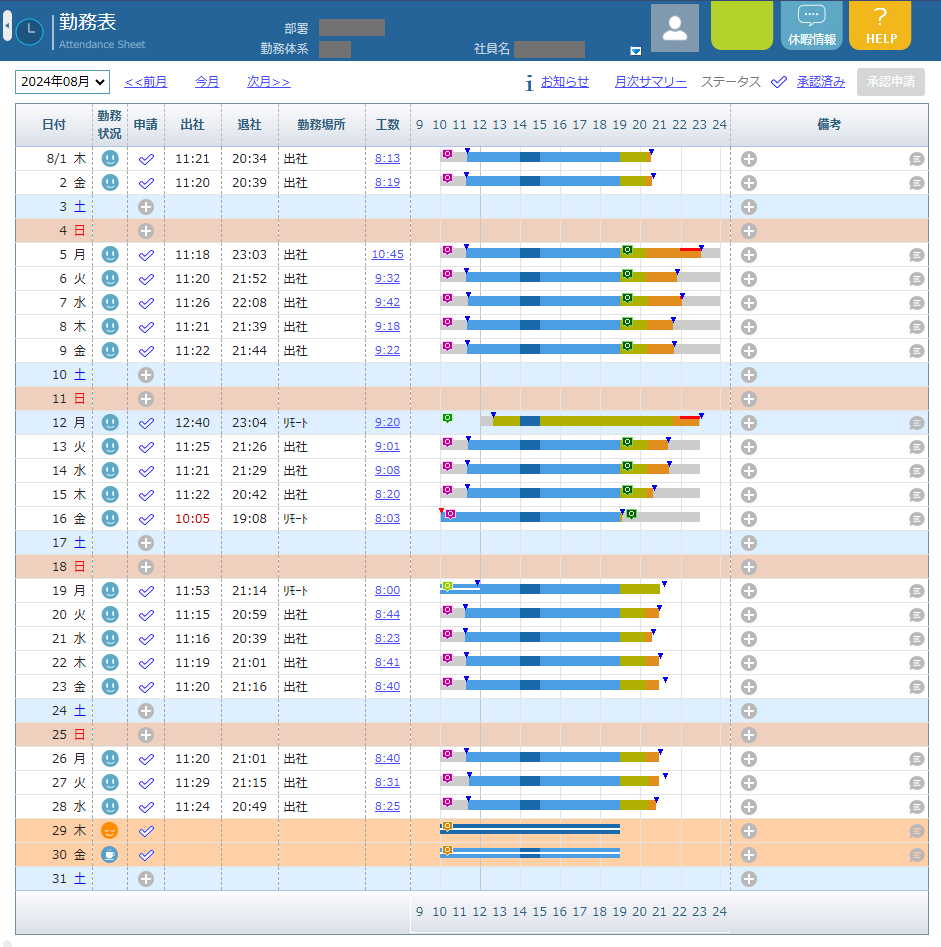The image size is (941, 947).
Task: Click the coffee cup status icon on 30日
Action: (x=110, y=855)
